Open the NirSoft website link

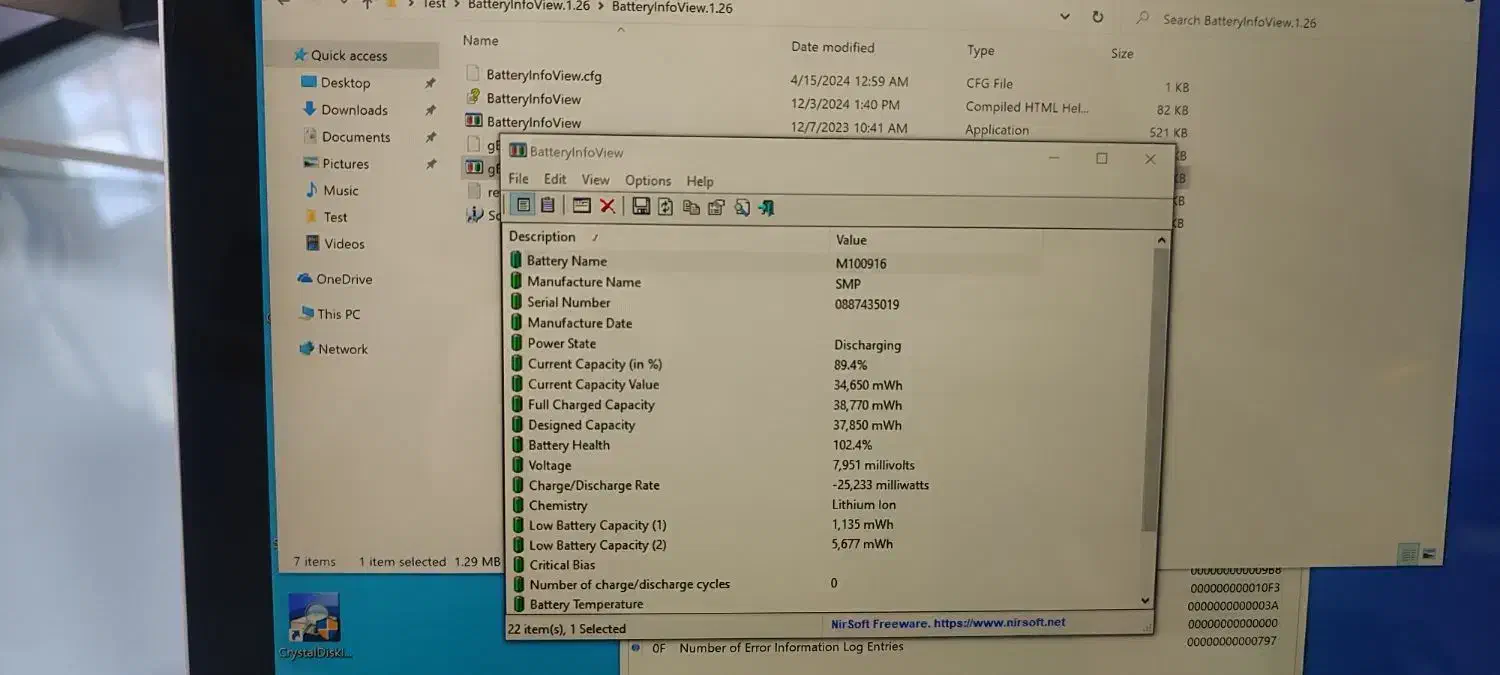click(948, 623)
